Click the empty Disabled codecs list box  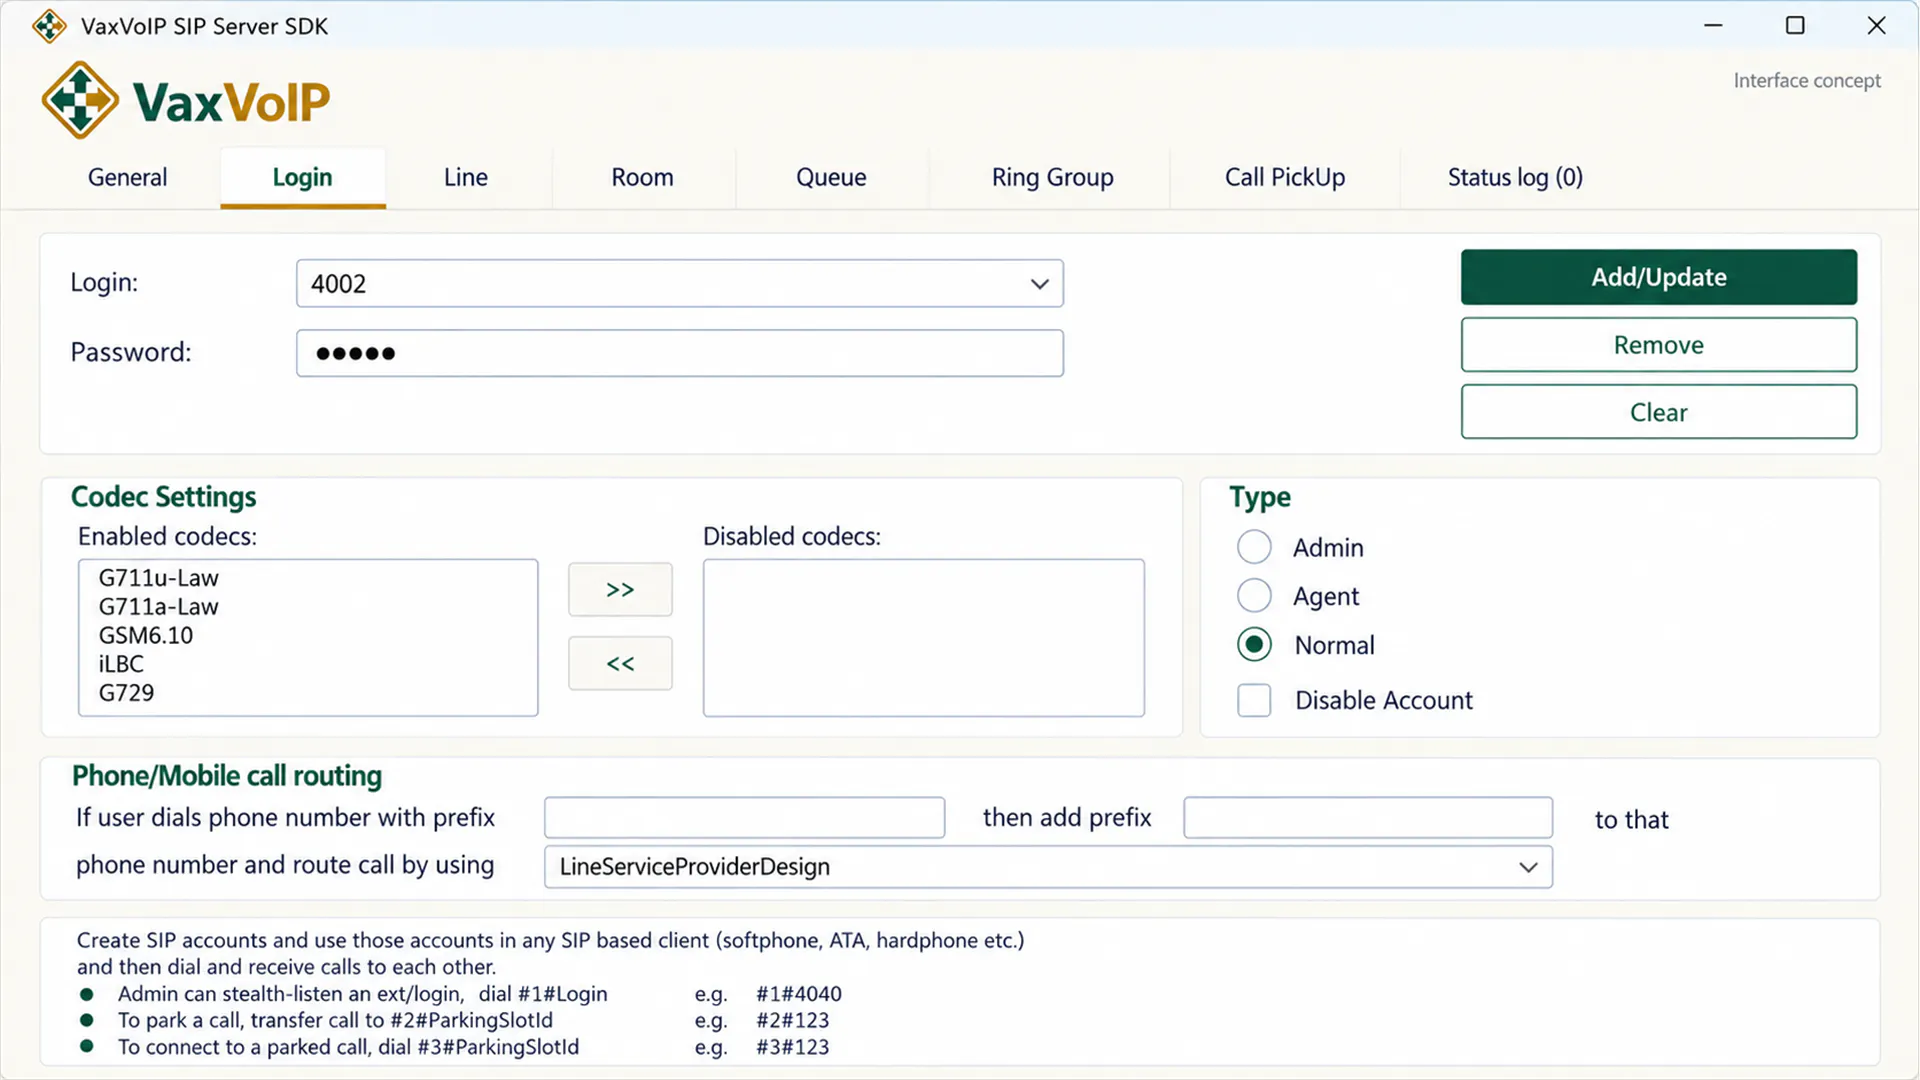coord(924,638)
